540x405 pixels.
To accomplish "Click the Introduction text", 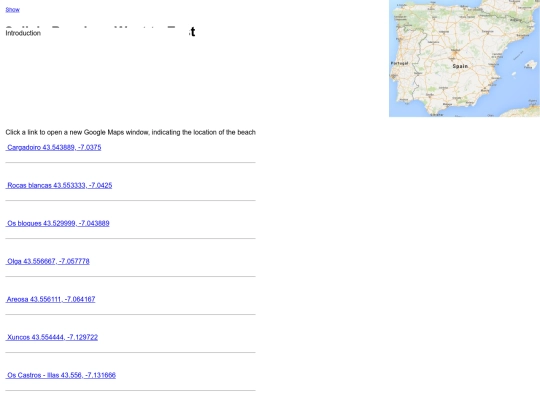I will [23, 33].
